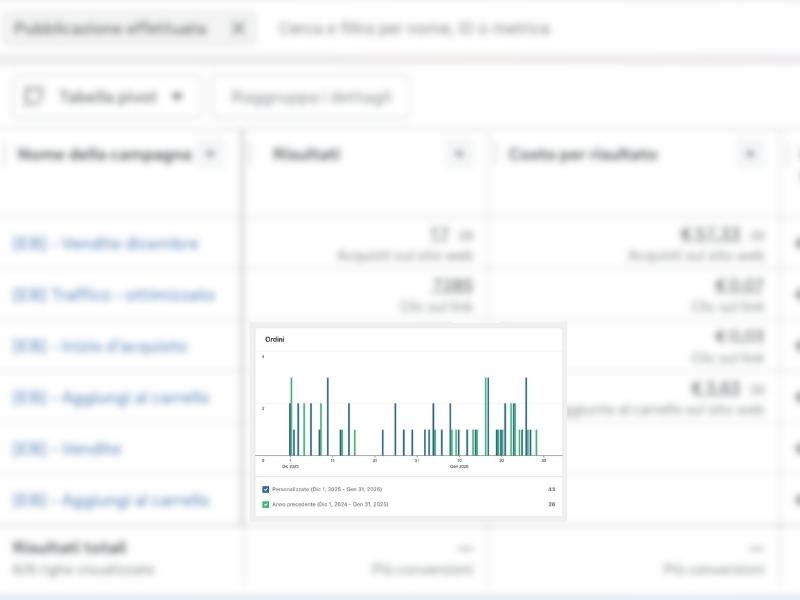Click the Risultati totali summary row label
This screenshot has height=600, width=800.
pyautogui.click(x=69, y=548)
